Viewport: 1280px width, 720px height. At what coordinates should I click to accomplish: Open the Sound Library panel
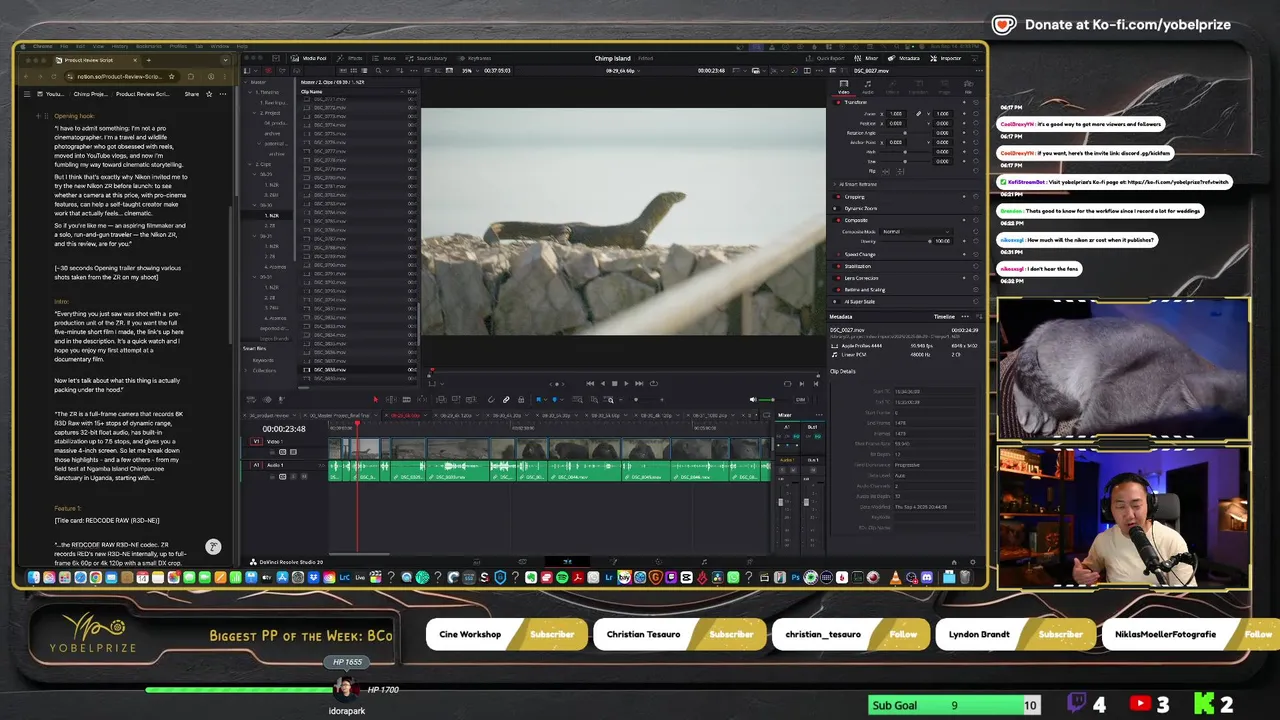(426, 58)
